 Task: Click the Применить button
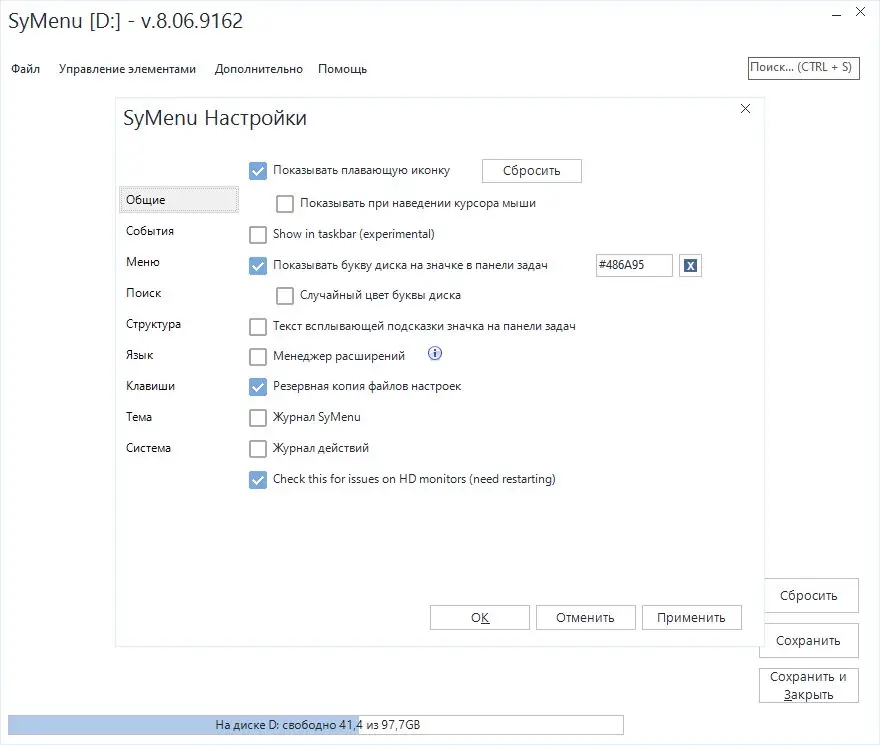(x=691, y=618)
